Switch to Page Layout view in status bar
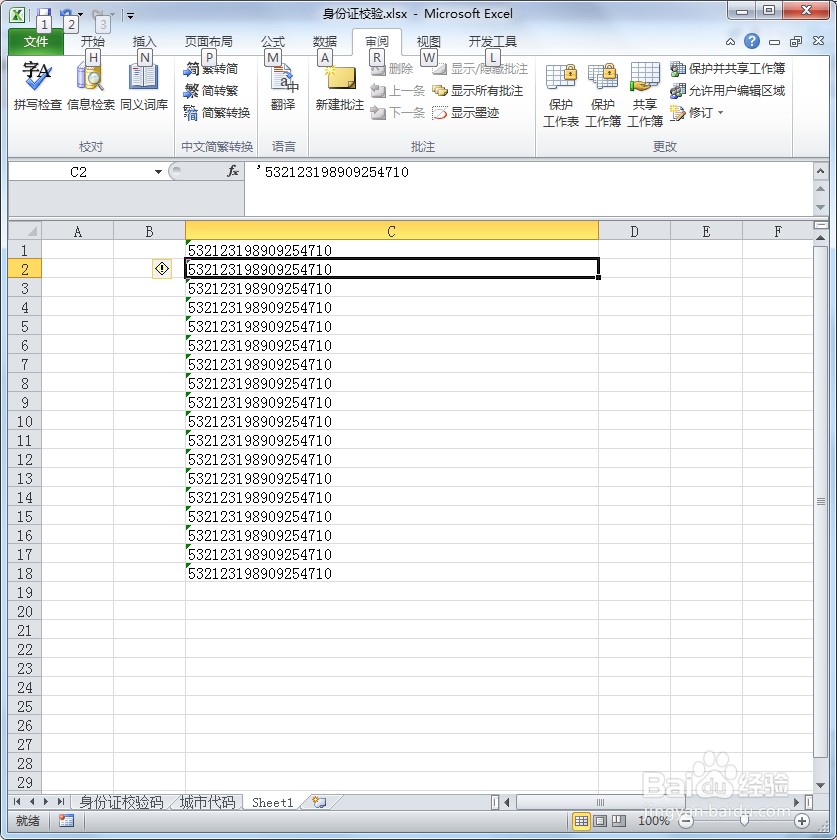The image size is (837, 840). click(600, 821)
